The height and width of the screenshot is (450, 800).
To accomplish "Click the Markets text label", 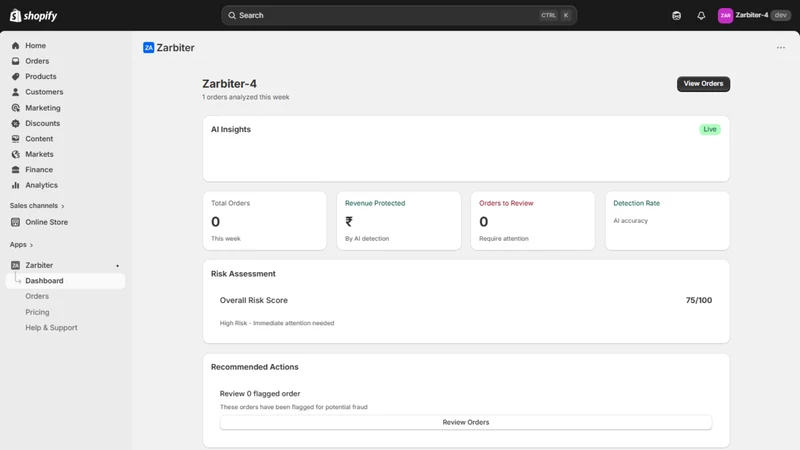I will [39, 154].
